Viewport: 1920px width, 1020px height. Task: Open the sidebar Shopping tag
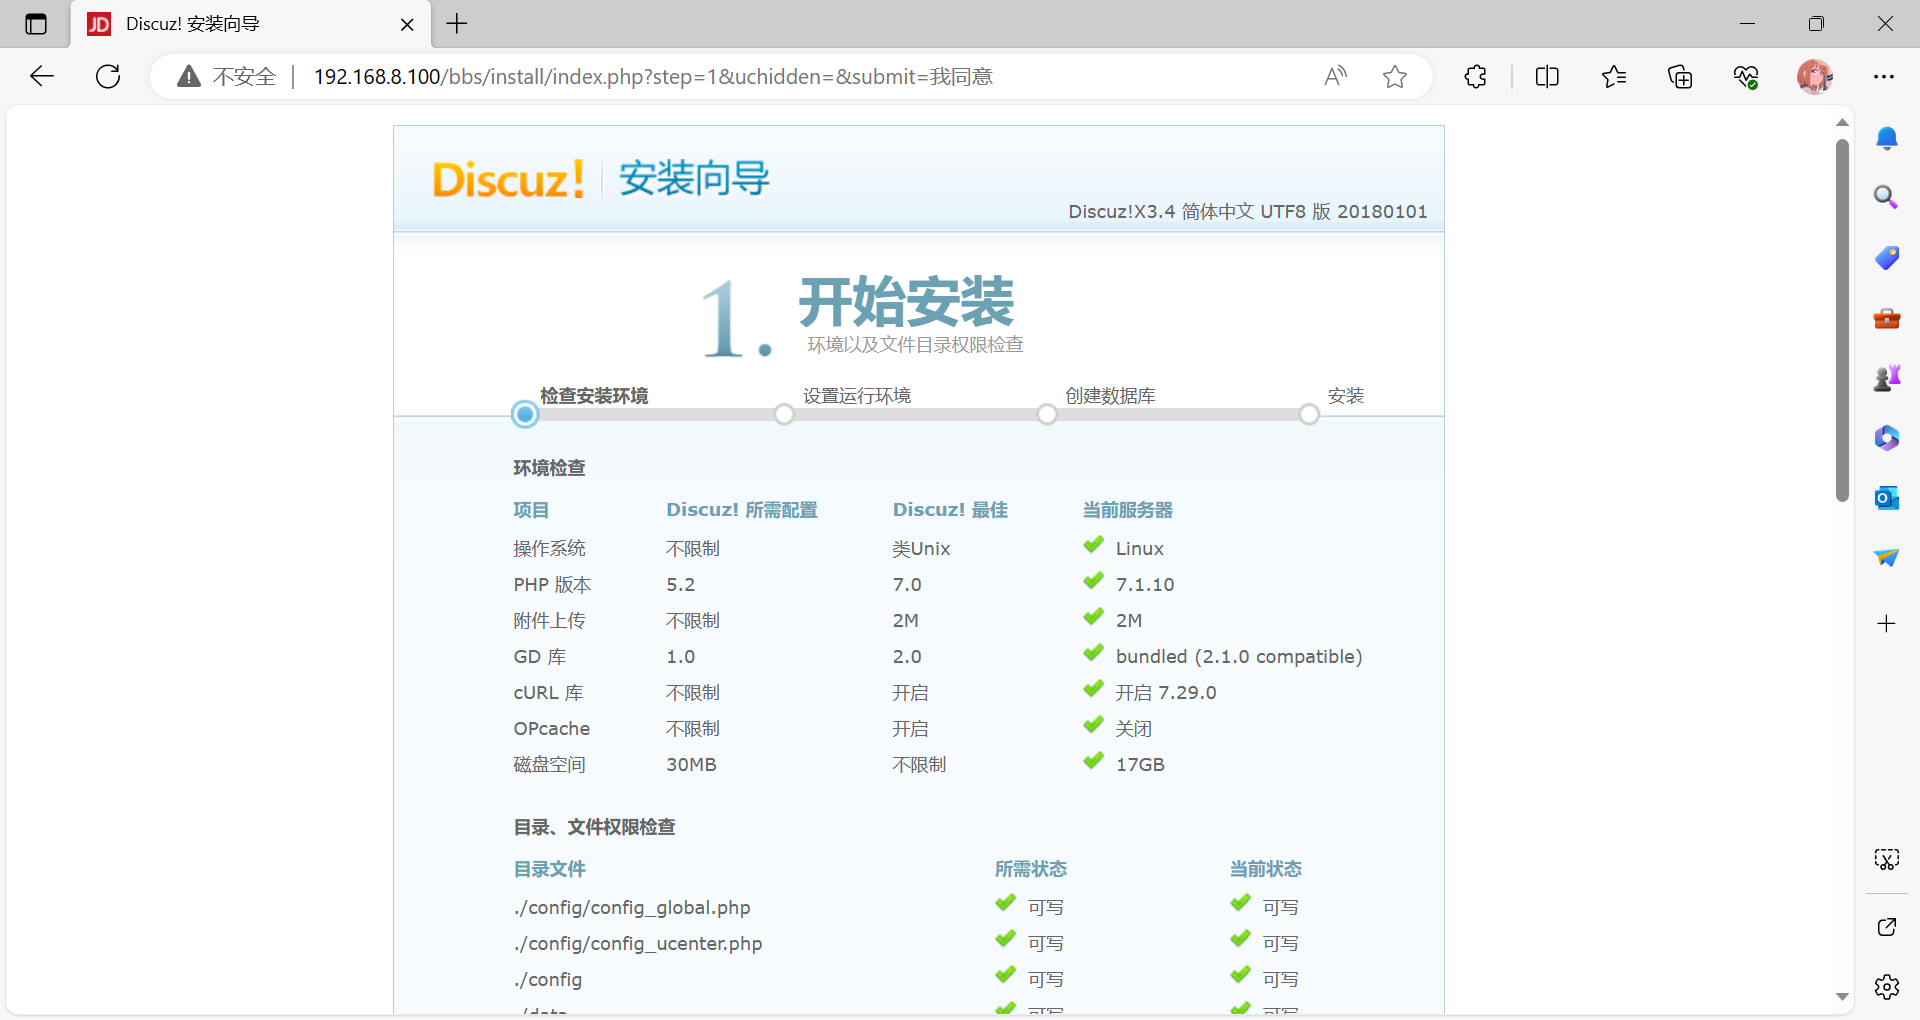(x=1887, y=258)
